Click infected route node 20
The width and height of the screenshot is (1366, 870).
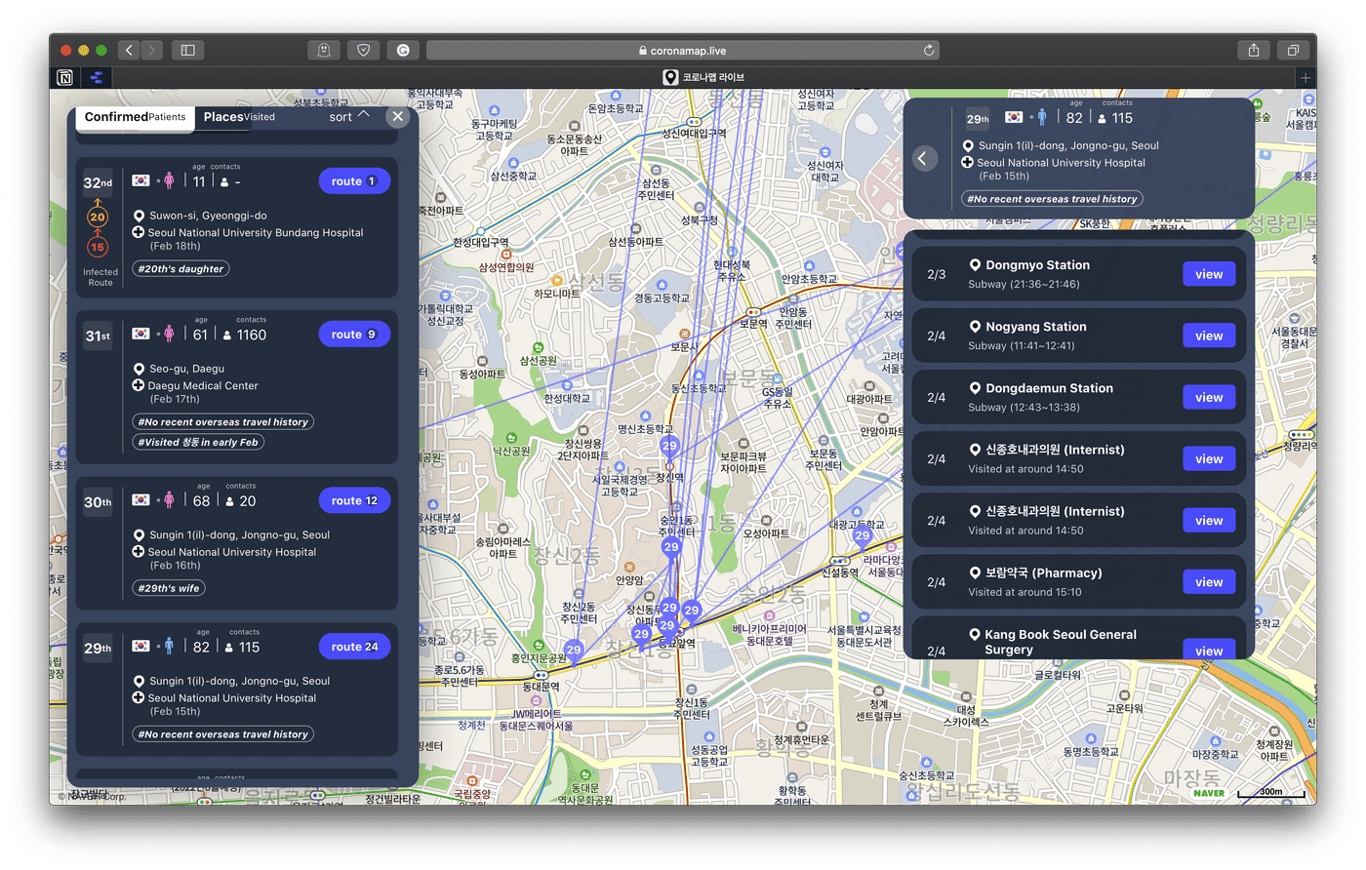97,217
